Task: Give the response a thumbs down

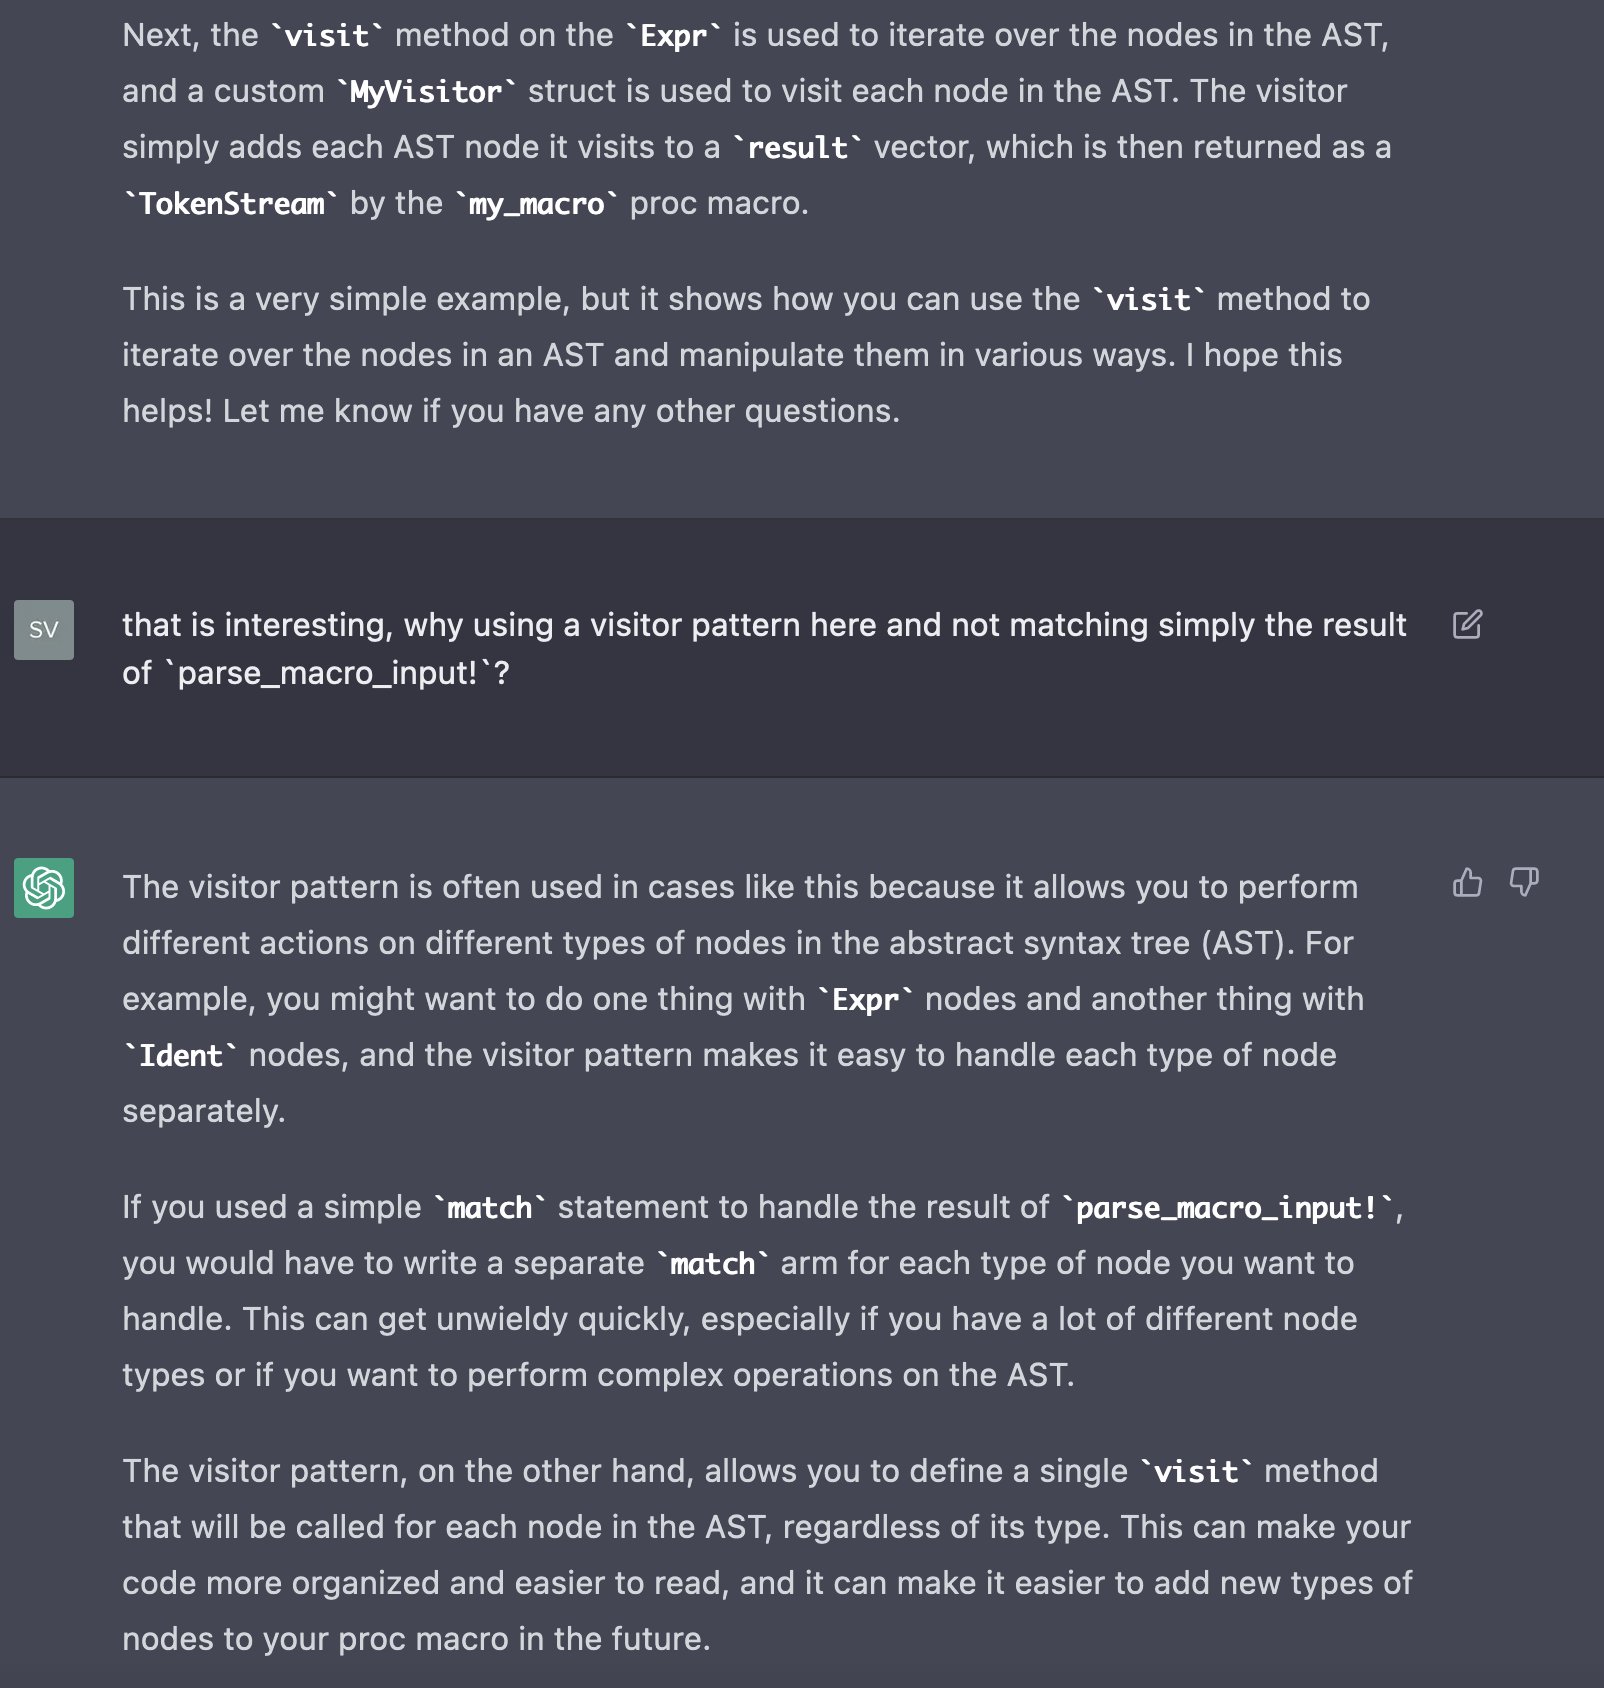Action: coord(1524,883)
